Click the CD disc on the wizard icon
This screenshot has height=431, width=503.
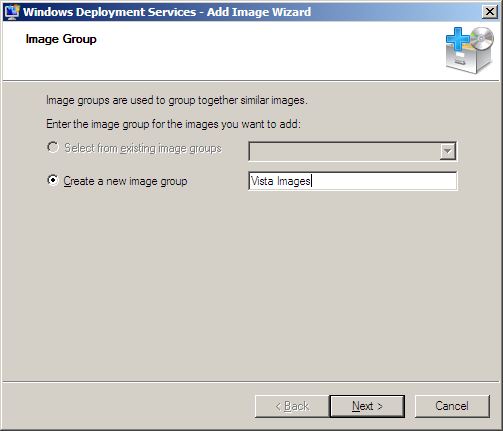(x=482, y=38)
